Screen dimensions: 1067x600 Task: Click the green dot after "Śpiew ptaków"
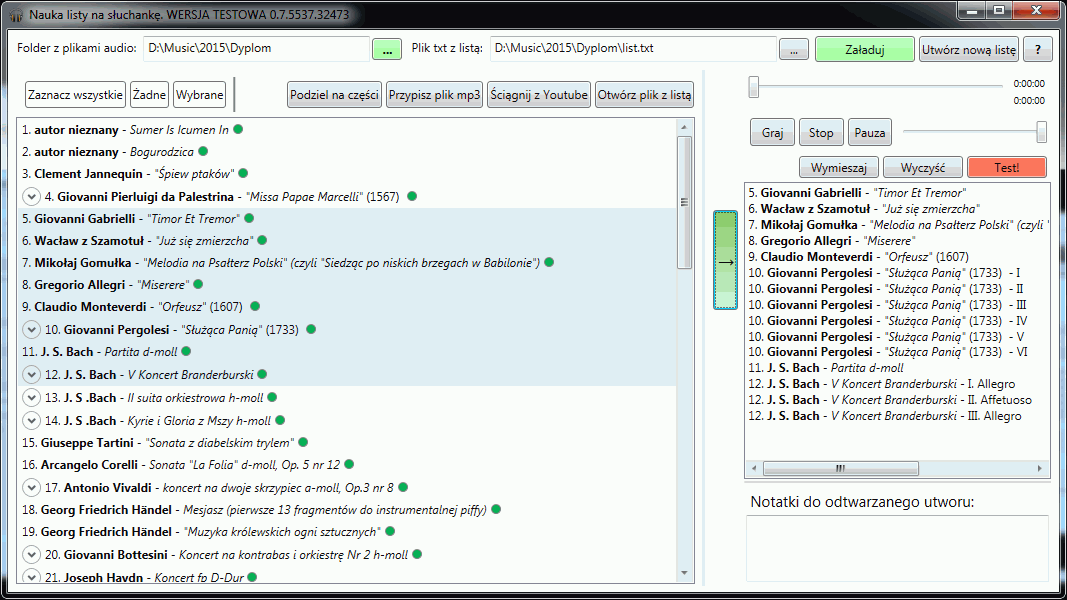point(243,173)
